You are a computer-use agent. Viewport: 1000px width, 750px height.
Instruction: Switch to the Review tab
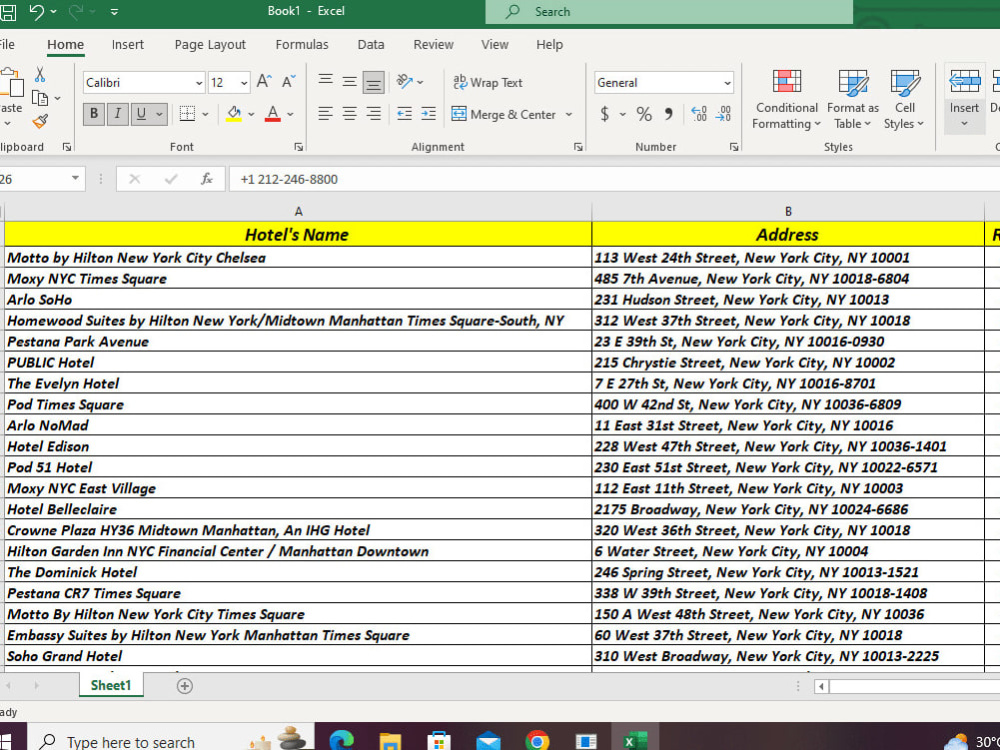click(x=433, y=45)
